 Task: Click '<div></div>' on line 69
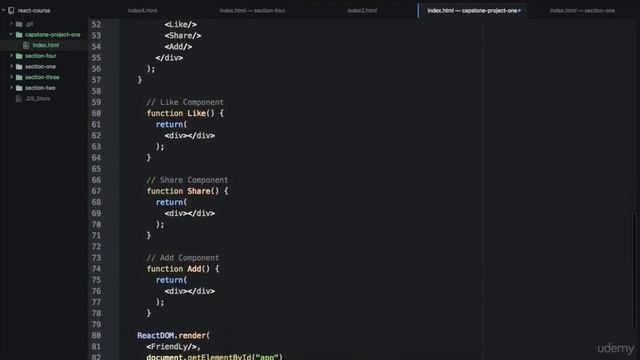pyautogui.click(x=189, y=213)
